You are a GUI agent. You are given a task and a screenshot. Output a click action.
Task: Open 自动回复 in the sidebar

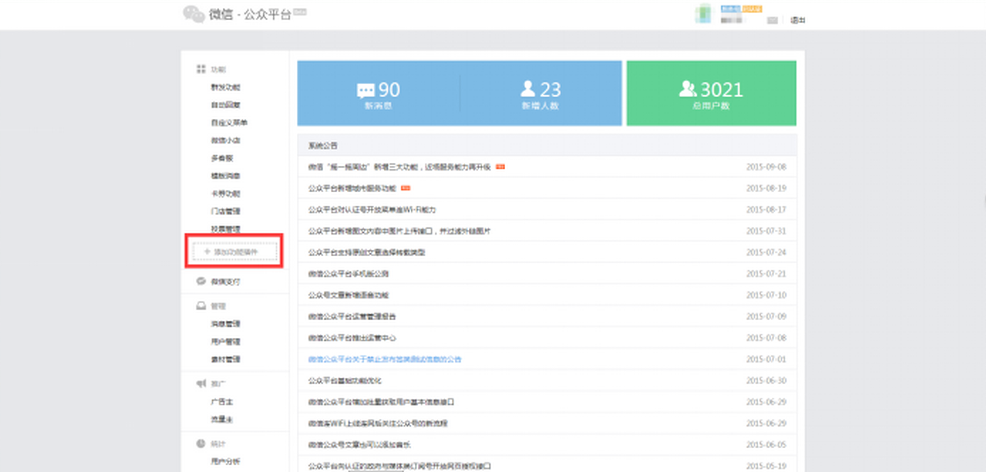[225, 105]
